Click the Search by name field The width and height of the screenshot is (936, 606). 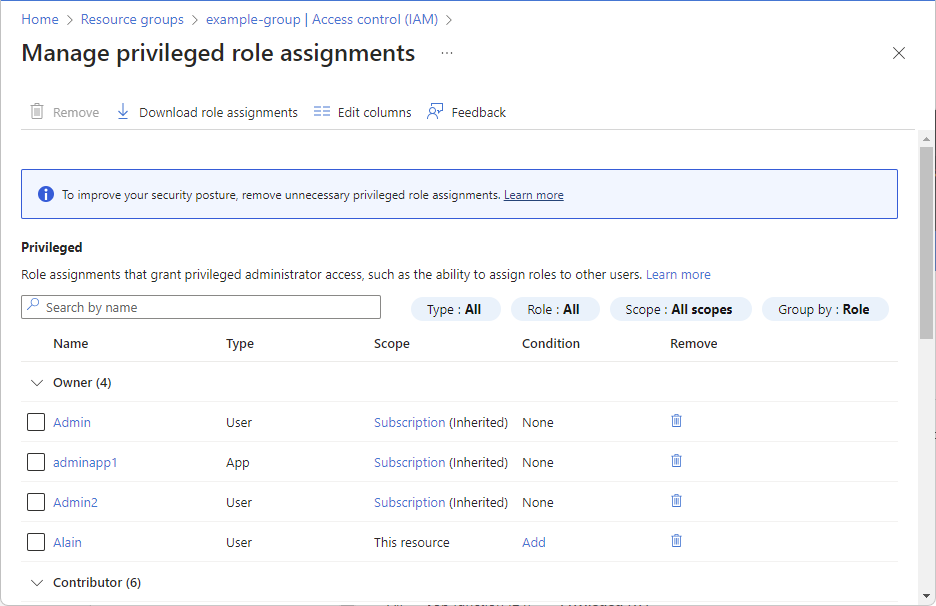pyautogui.click(x=200, y=307)
